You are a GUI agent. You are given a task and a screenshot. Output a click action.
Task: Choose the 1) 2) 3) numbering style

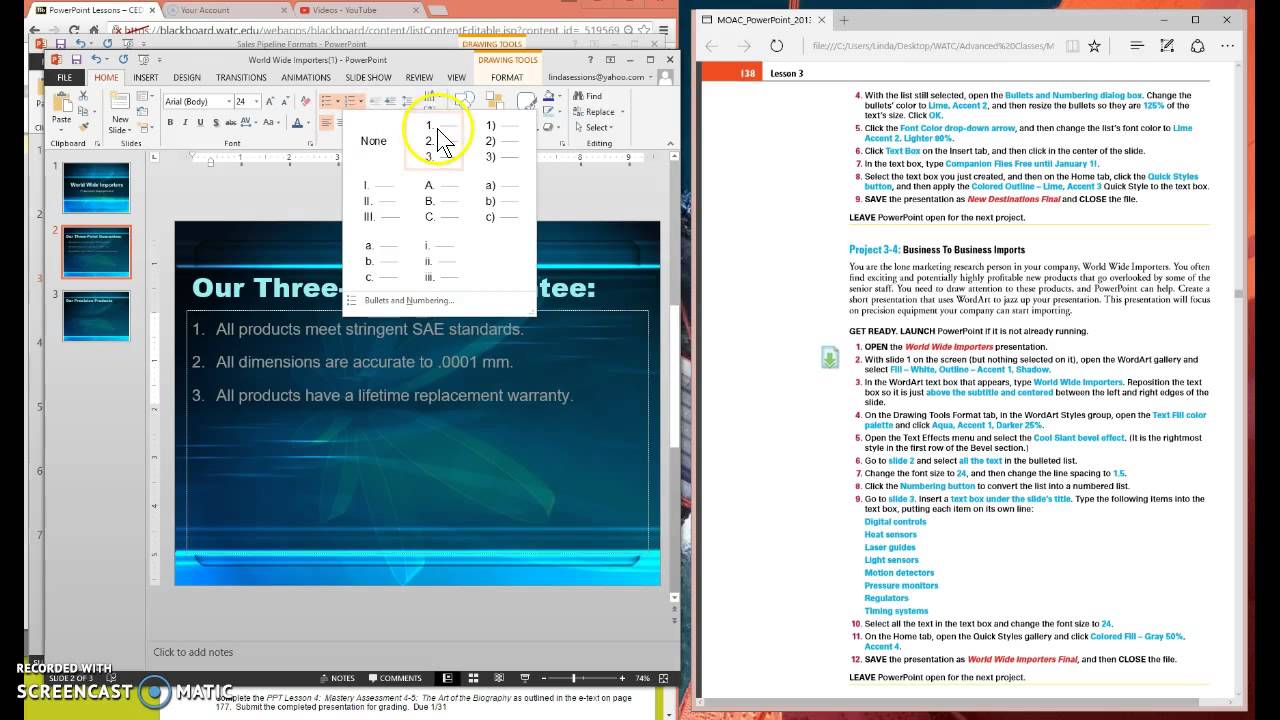pos(502,141)
